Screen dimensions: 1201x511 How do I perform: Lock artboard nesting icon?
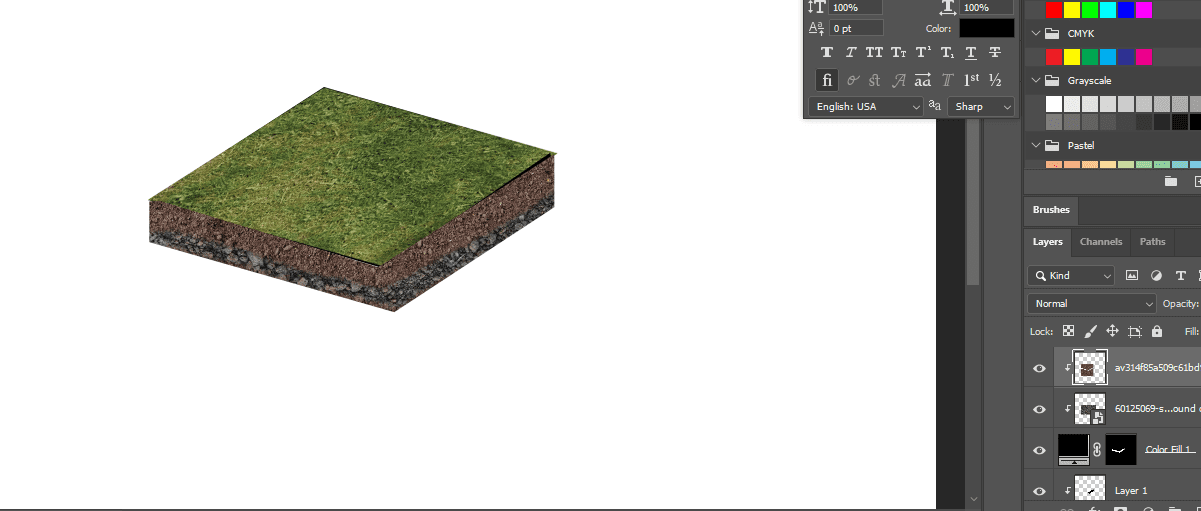coord(1135,331)
